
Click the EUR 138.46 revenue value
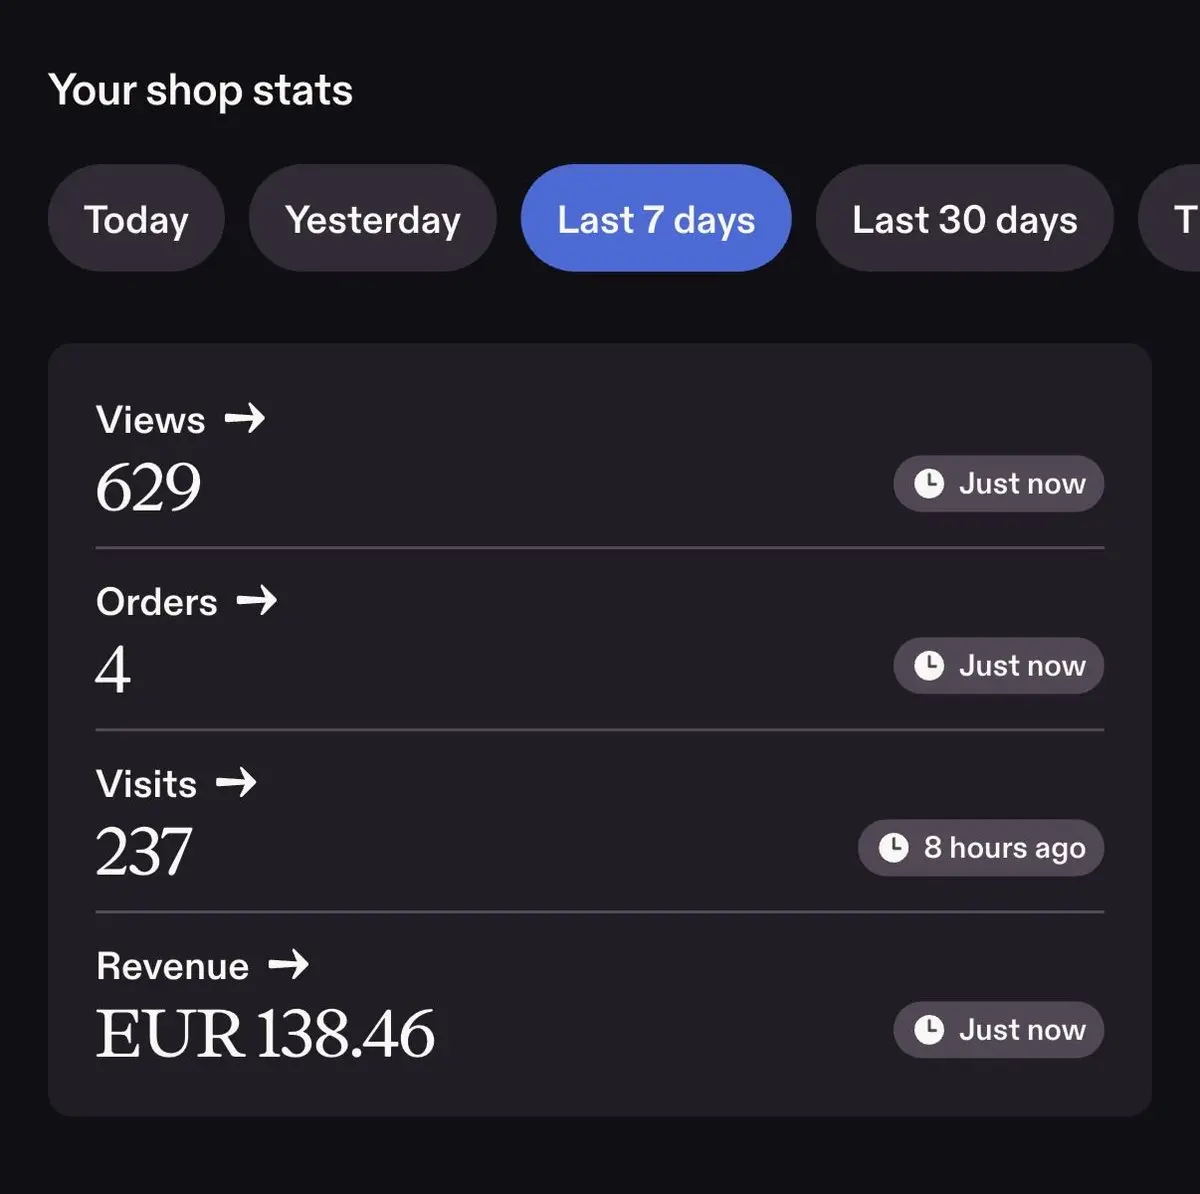(x=265, y=1033)
